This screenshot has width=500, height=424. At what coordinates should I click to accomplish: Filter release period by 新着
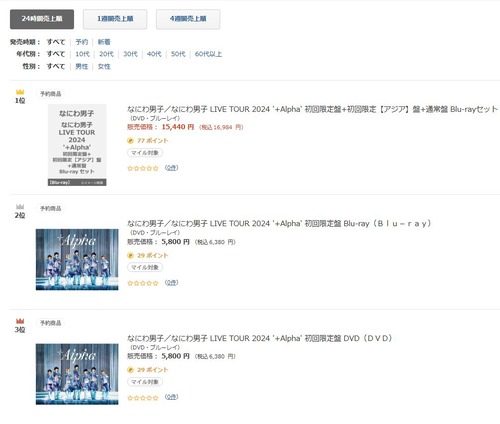click(x=104, y=42)
